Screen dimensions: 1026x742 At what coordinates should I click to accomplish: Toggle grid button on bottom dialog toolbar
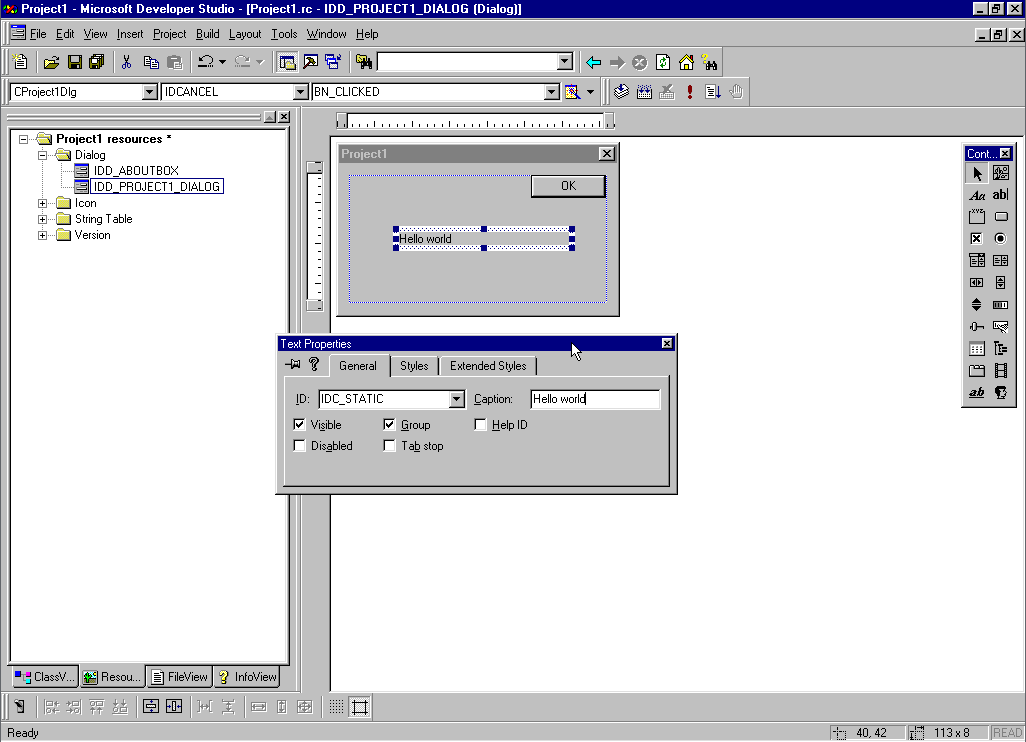click(x=336, y=707)
